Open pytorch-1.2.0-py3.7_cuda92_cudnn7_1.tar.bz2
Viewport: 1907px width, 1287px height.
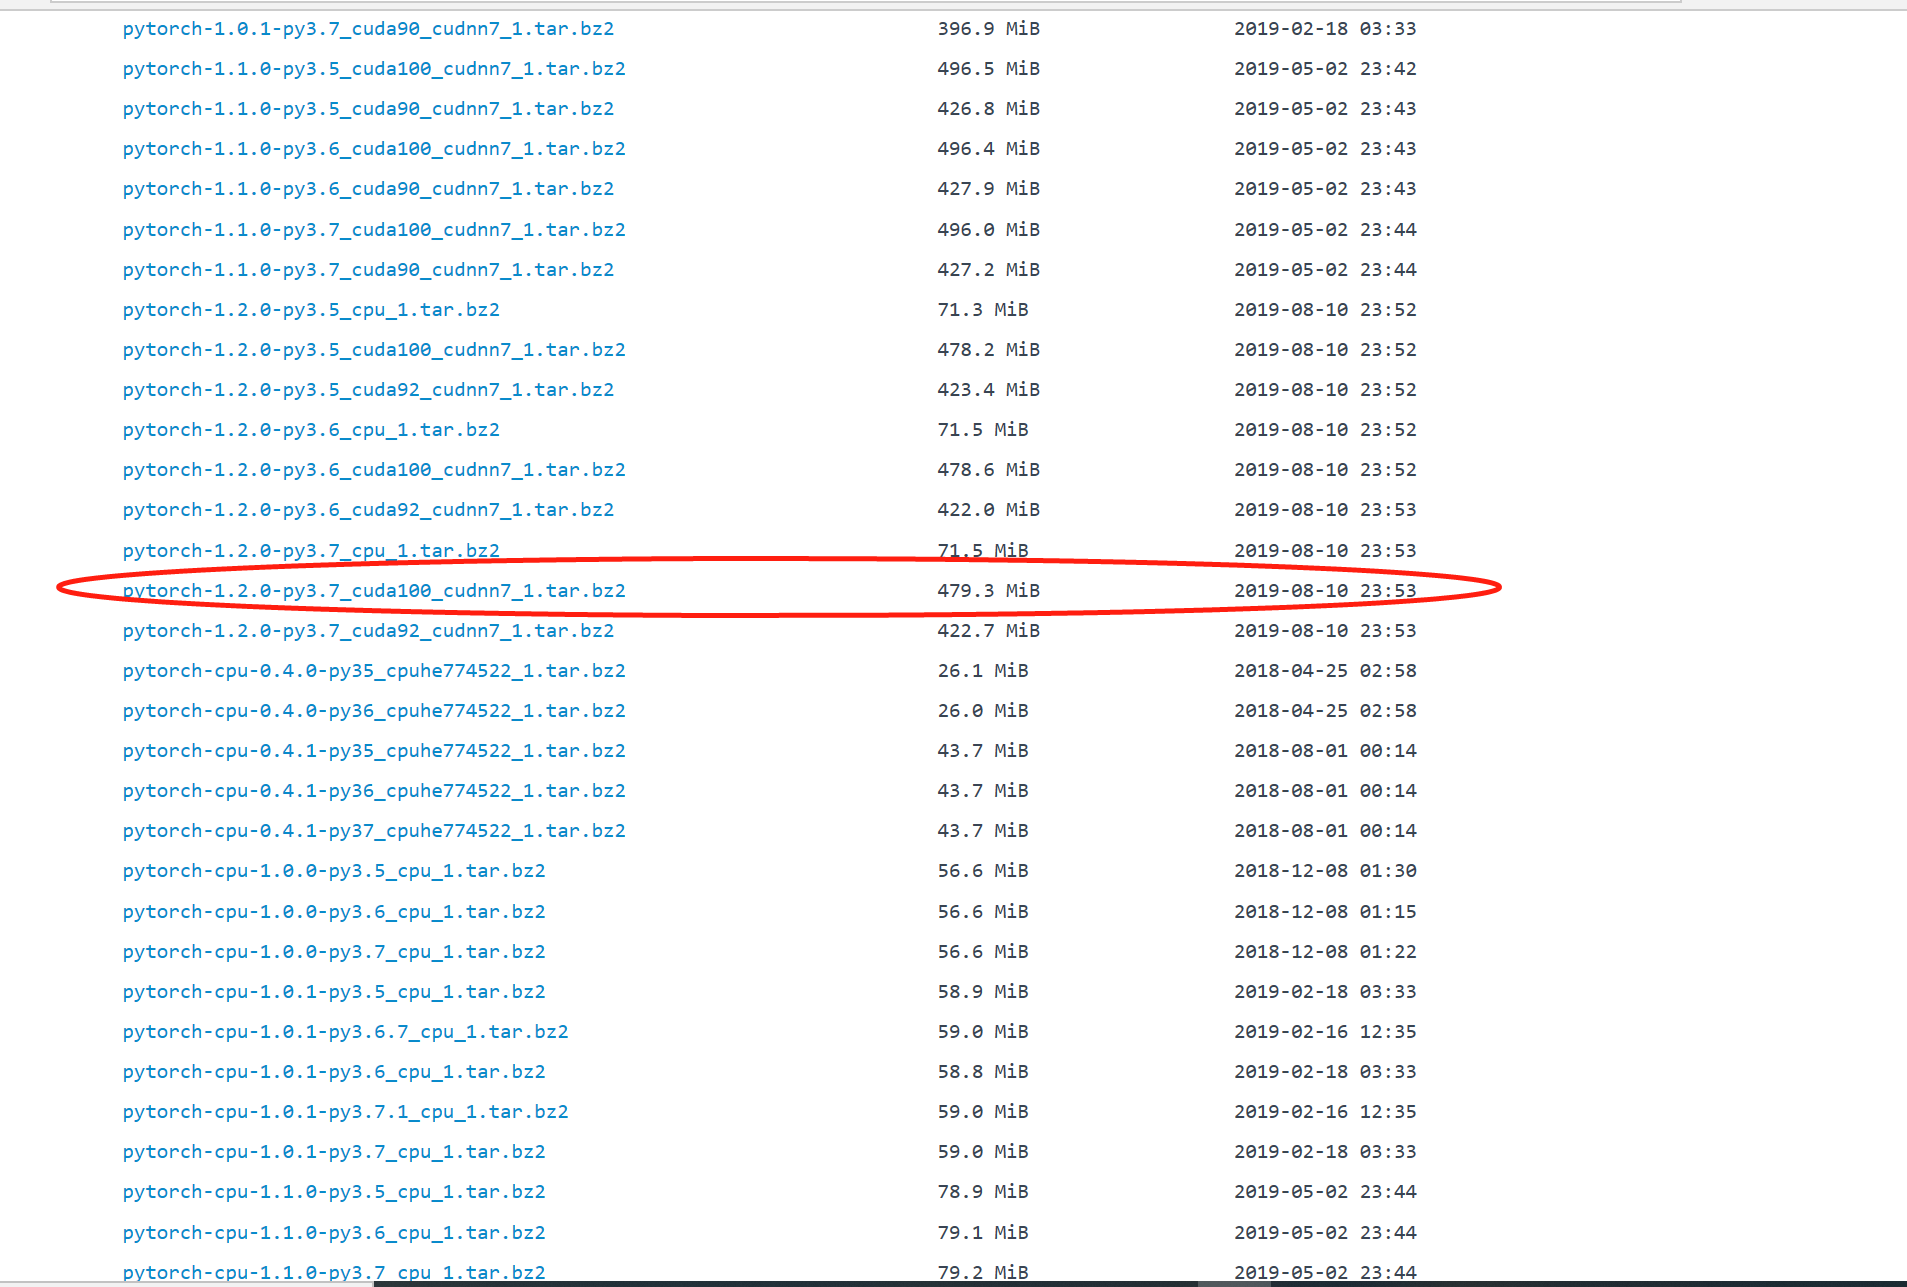368,631
